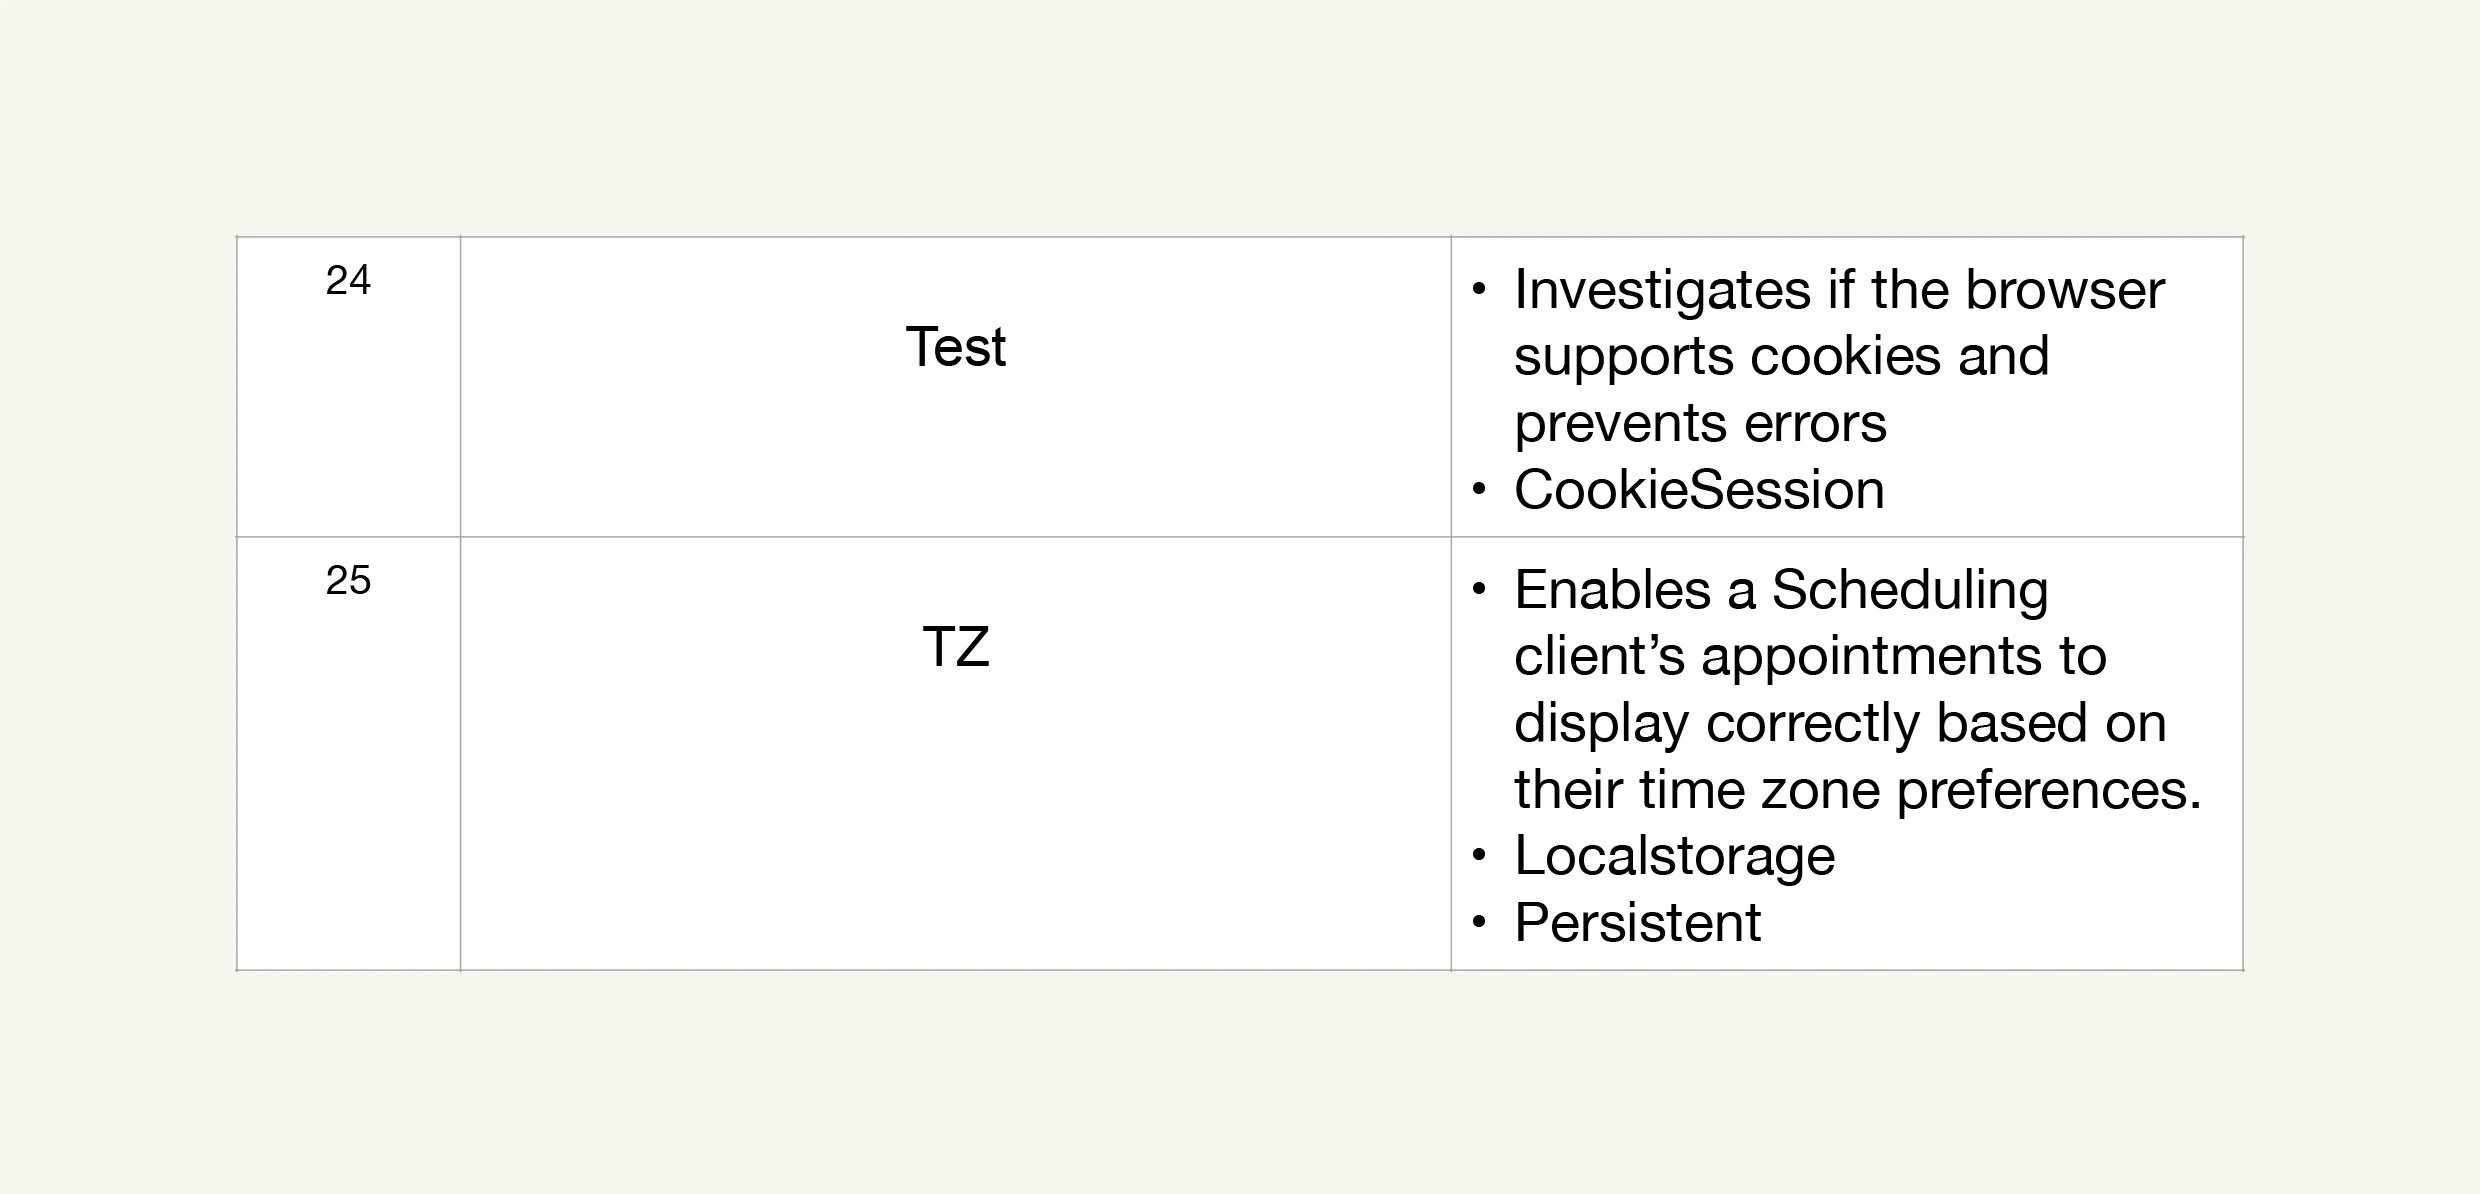Viewport: 2480px width, 1194px height.
Task: Click the row number 24 cell
Action: click(x=348, y=281)
